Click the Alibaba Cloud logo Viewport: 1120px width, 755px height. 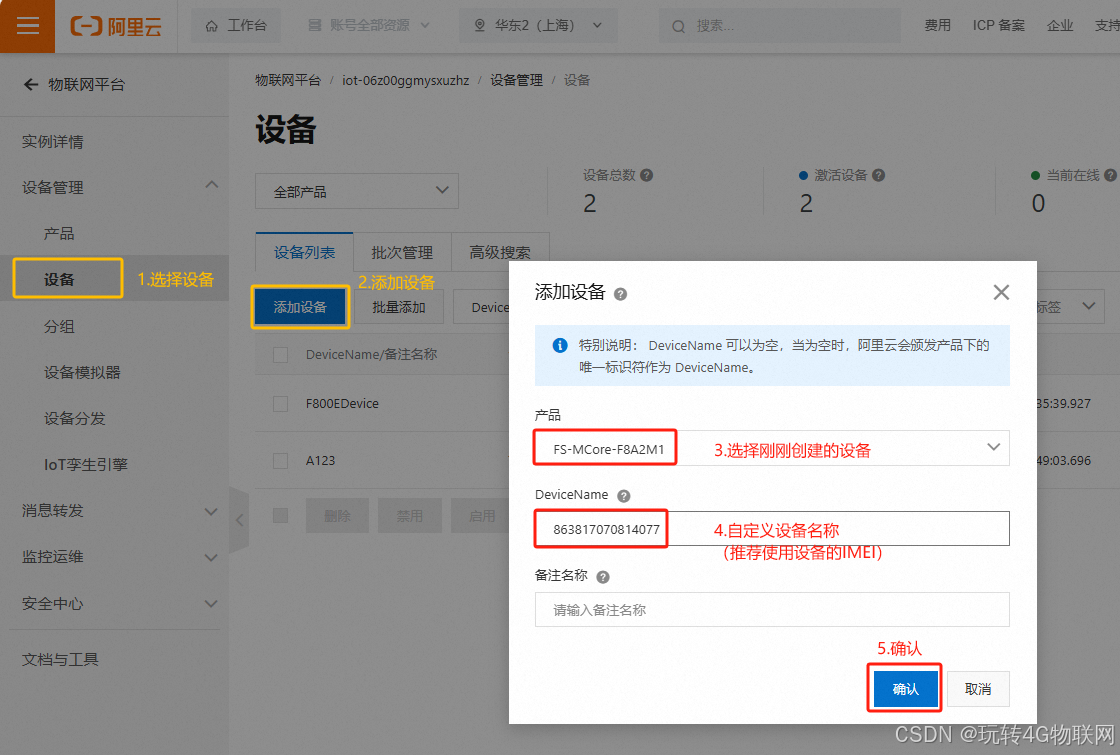(116, 26)
